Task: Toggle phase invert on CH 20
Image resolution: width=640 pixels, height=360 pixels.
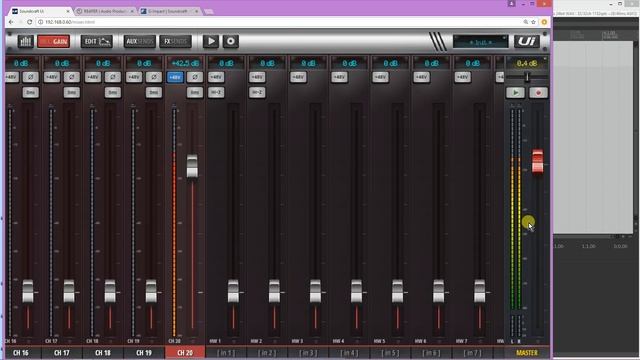Action: (195, 77)
